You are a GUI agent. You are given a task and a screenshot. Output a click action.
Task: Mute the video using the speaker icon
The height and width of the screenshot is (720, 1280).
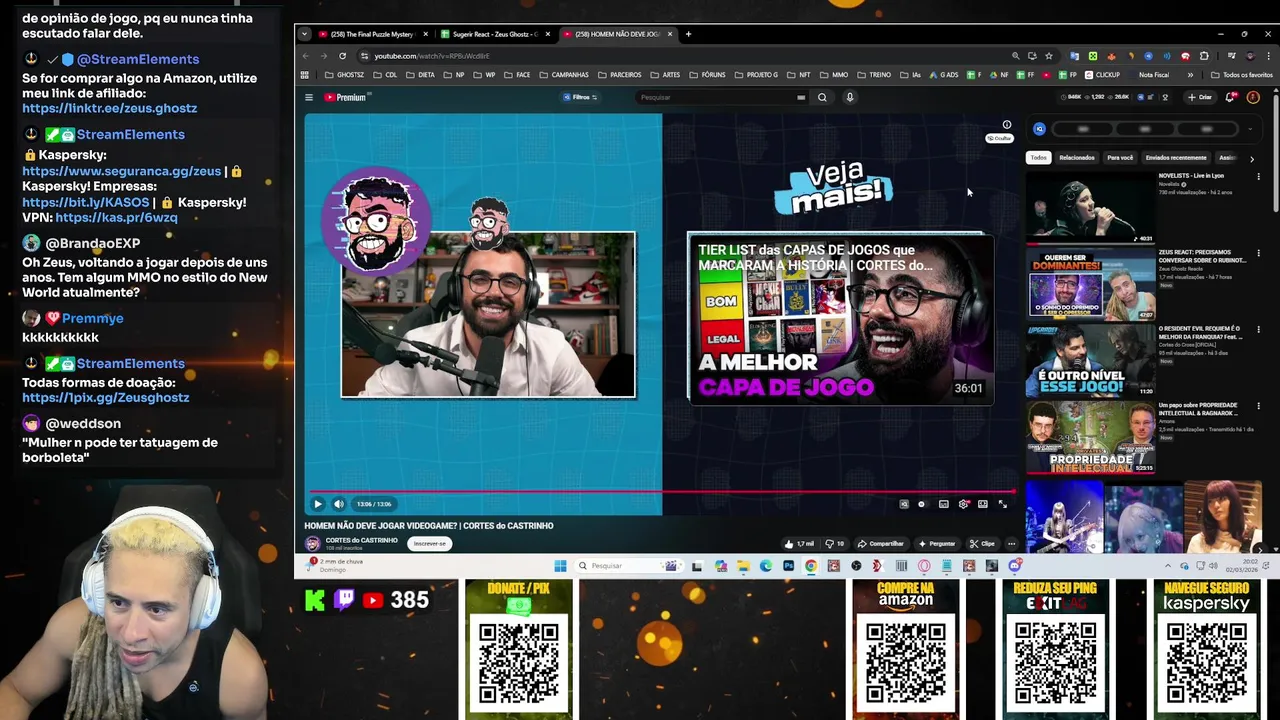tap(338, 504)
